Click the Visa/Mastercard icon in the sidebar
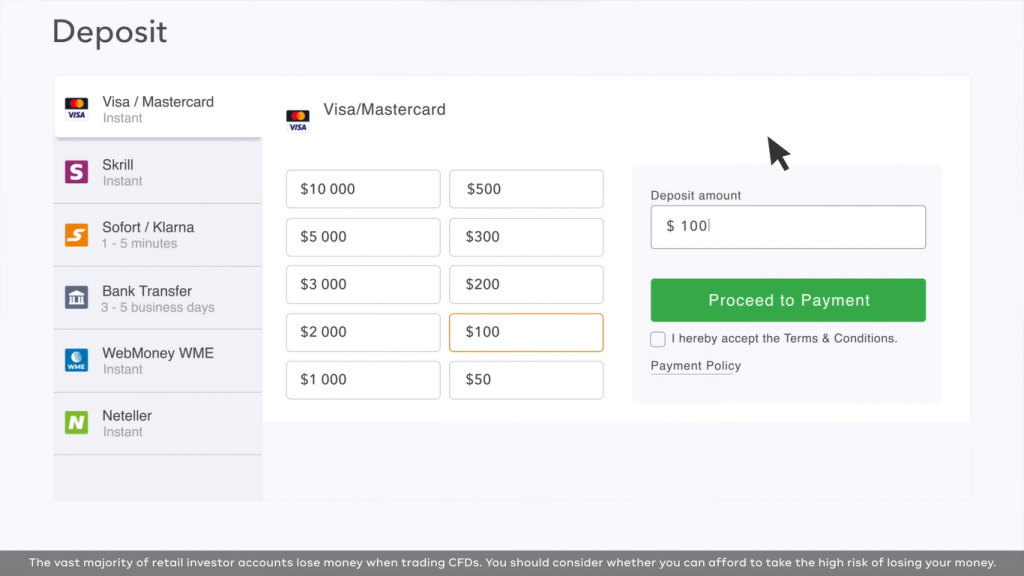Viewport: 1024px width, 576px height. tap(77, 110)
